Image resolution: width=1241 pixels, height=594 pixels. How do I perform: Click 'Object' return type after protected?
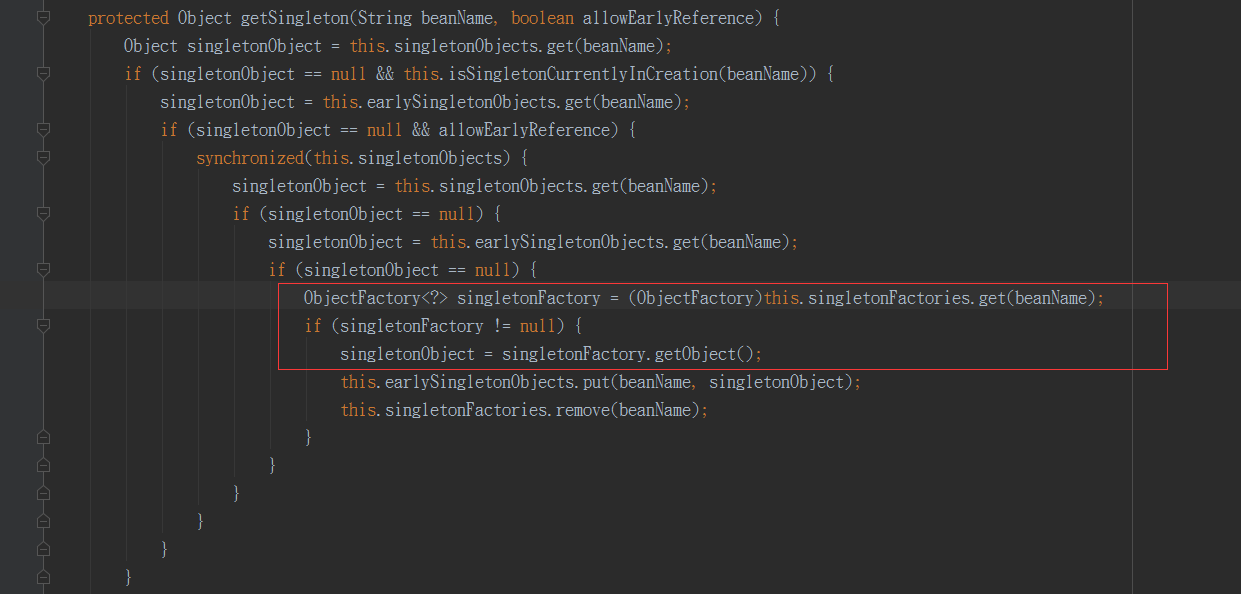coord(205,18)
